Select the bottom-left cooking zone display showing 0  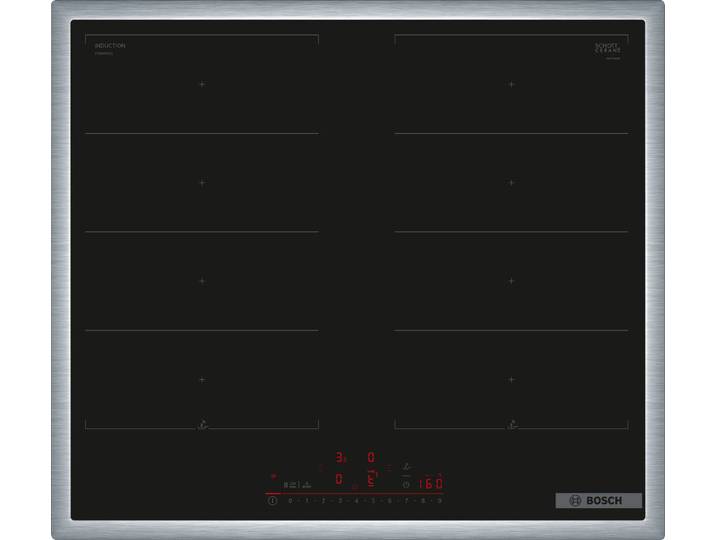click(x=338, y=479)
